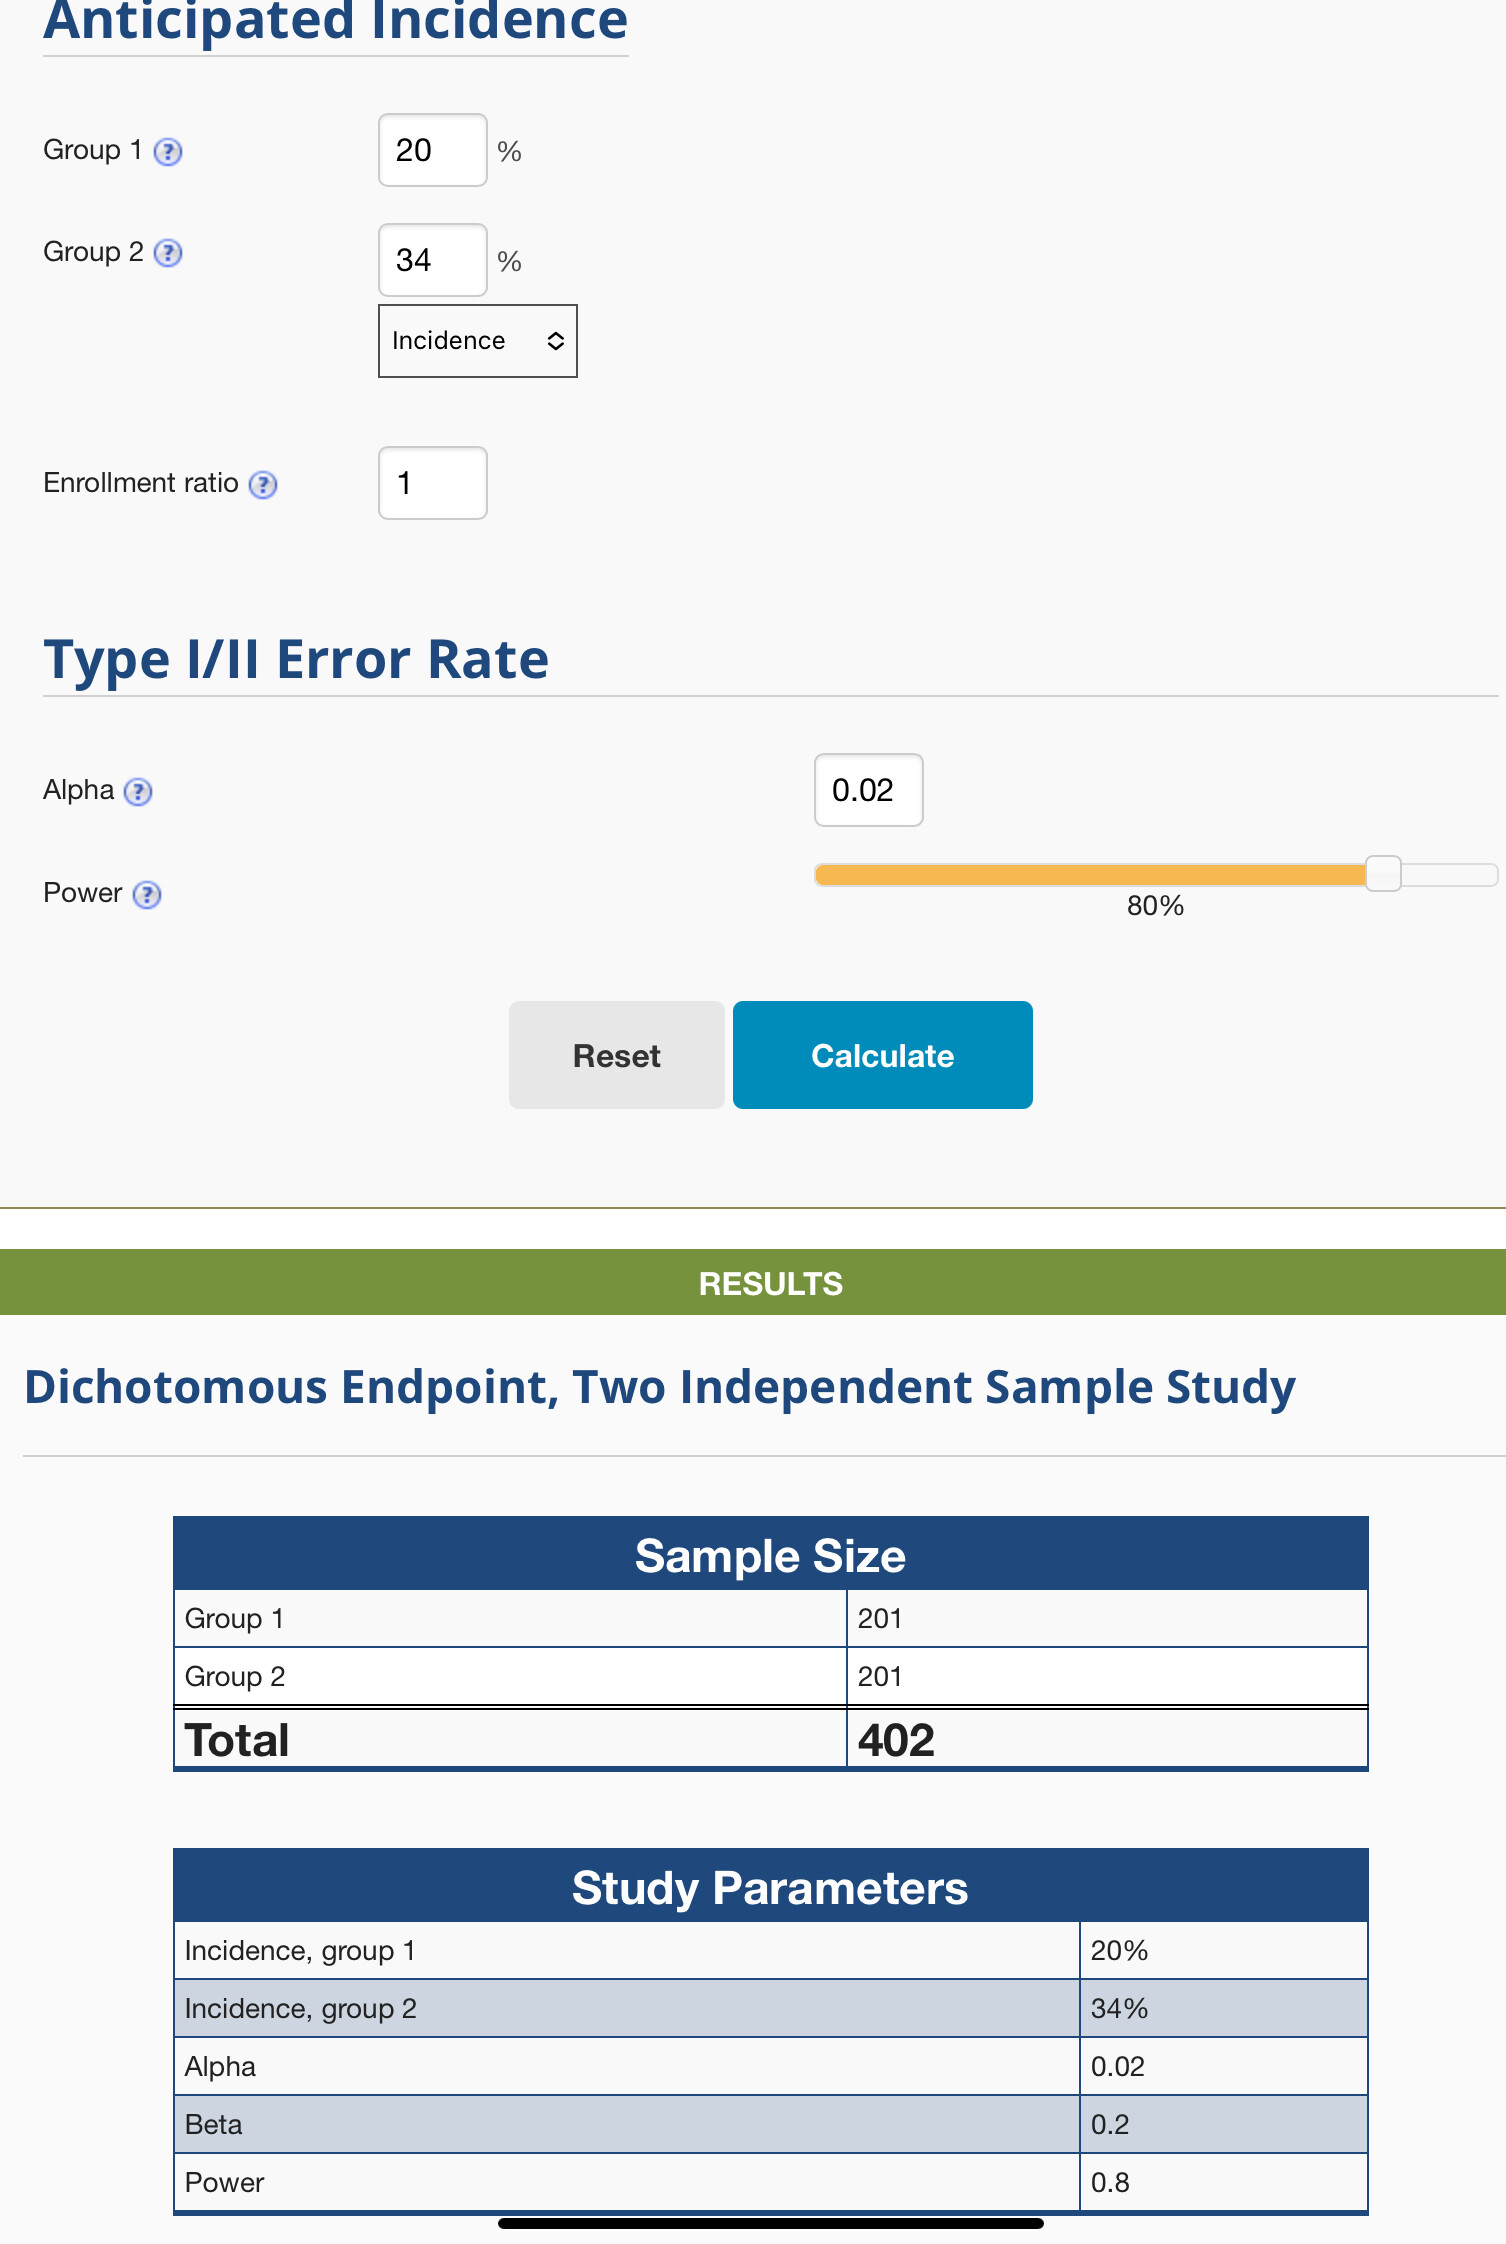The width and height of the screenshot is (1506, 2244).
Task: Click the Alpha input showing 0.02
Action: pos(869,790)
